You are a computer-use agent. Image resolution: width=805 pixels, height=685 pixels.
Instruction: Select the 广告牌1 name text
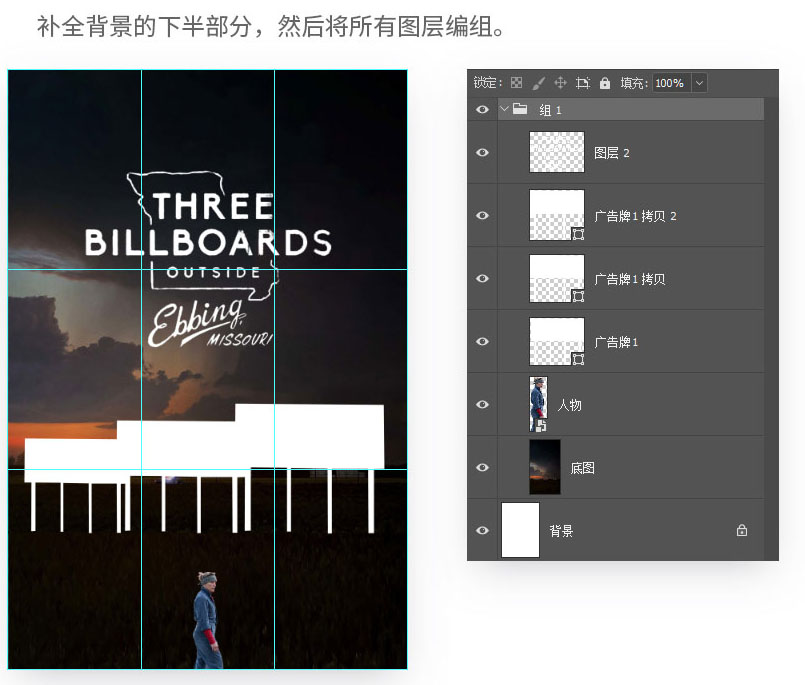click(616, 342)
